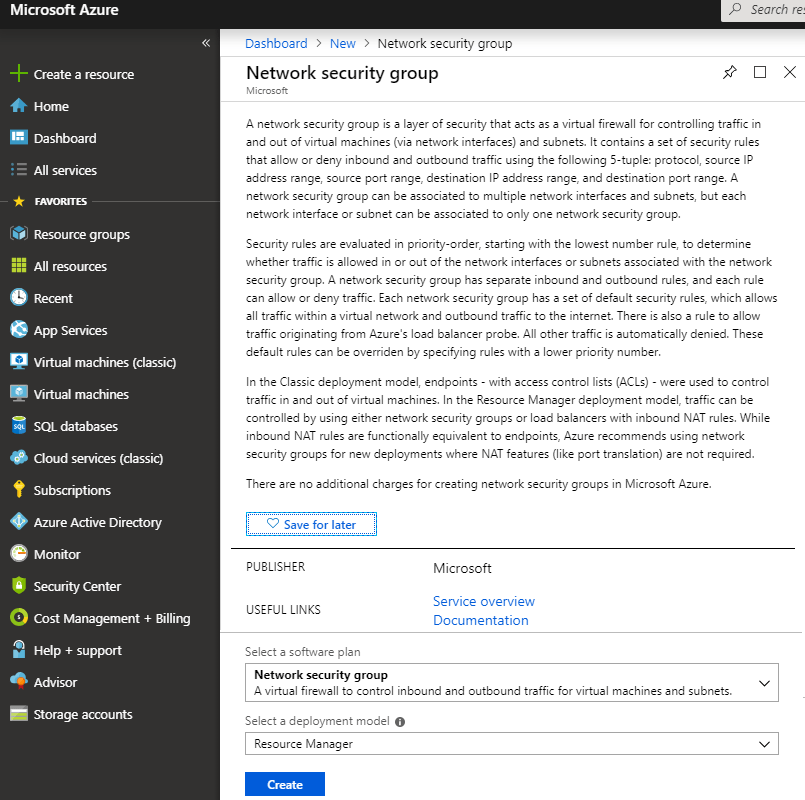Open Monitor from the sidebar
Viewport: 805px width, 800px height.
pyautogui.click(x=66, y=554)
